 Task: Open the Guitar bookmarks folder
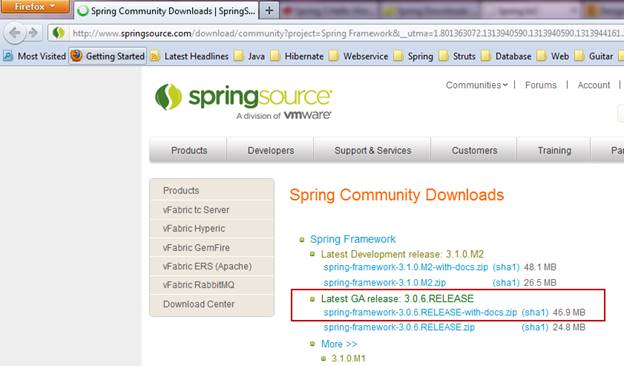click(x=593, y=56)
